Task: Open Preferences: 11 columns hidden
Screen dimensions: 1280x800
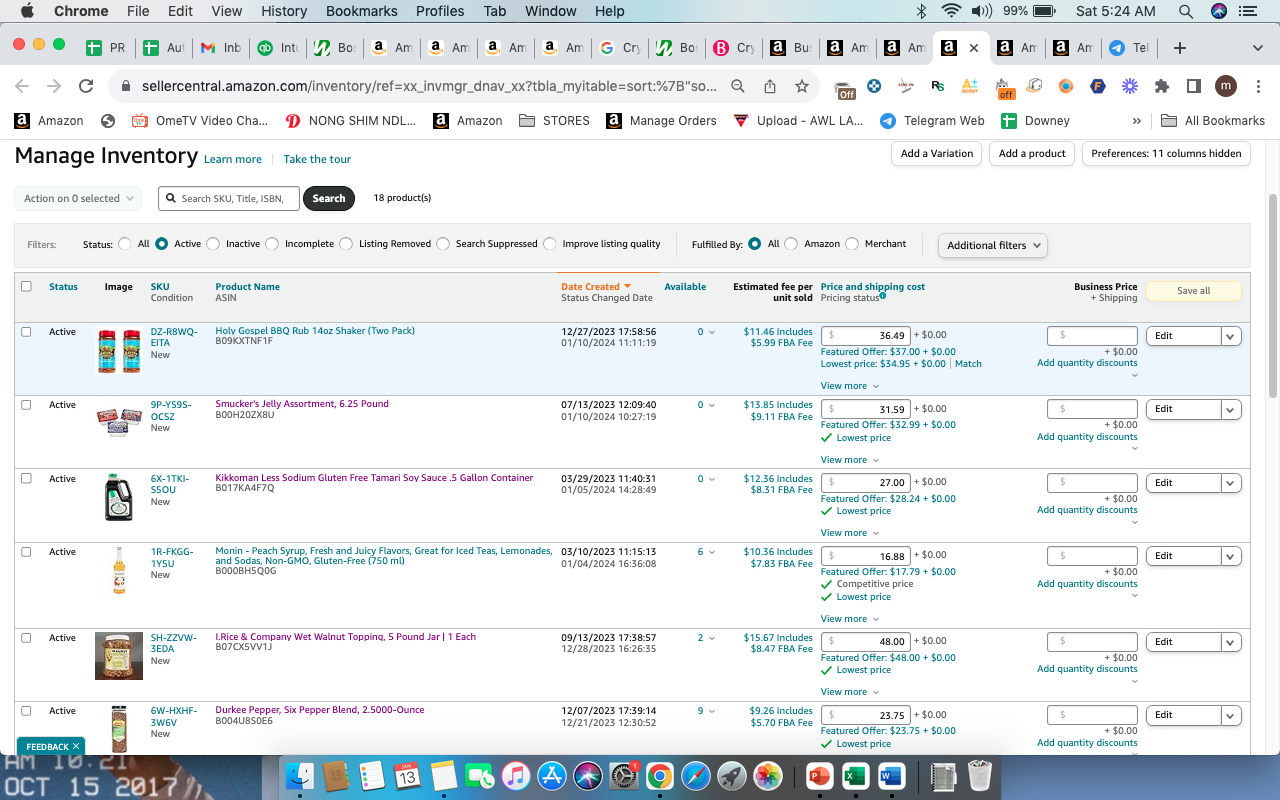Action: pyautogui.click(x=1166, y=153)
